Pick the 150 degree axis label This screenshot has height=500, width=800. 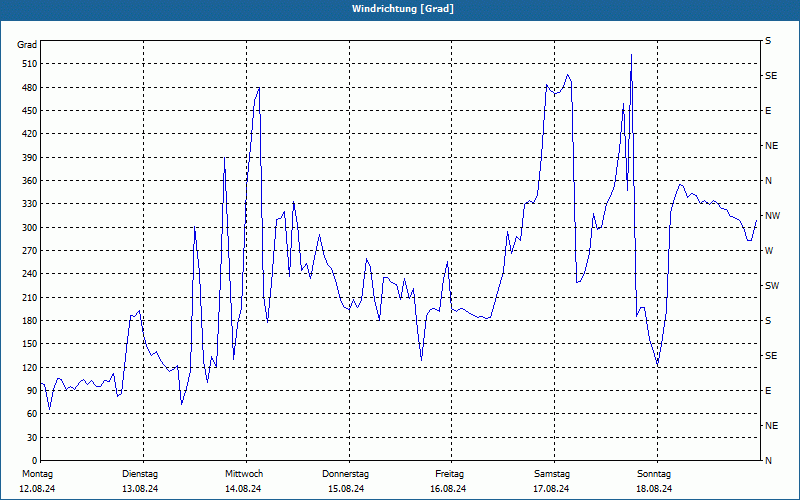coord(30,344)
